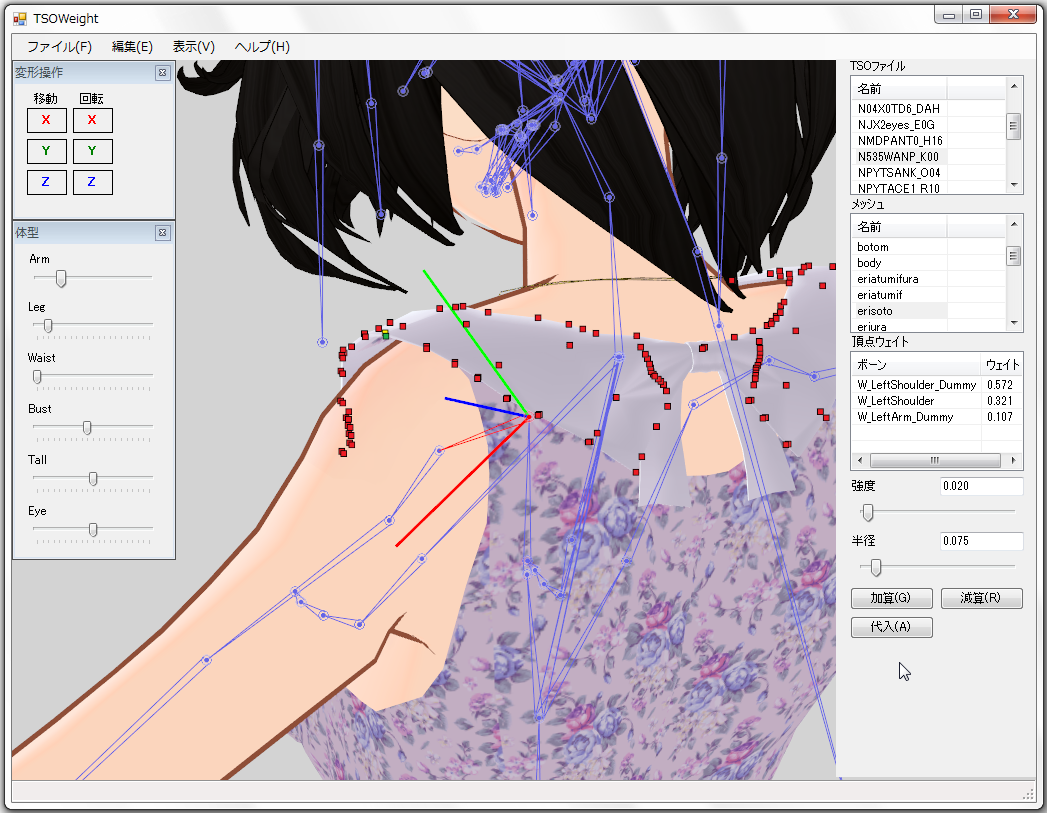This screenshot has height=813, width=1047.
Task: Open the ヘルプ(H) menu
Action: pos(262,47)
